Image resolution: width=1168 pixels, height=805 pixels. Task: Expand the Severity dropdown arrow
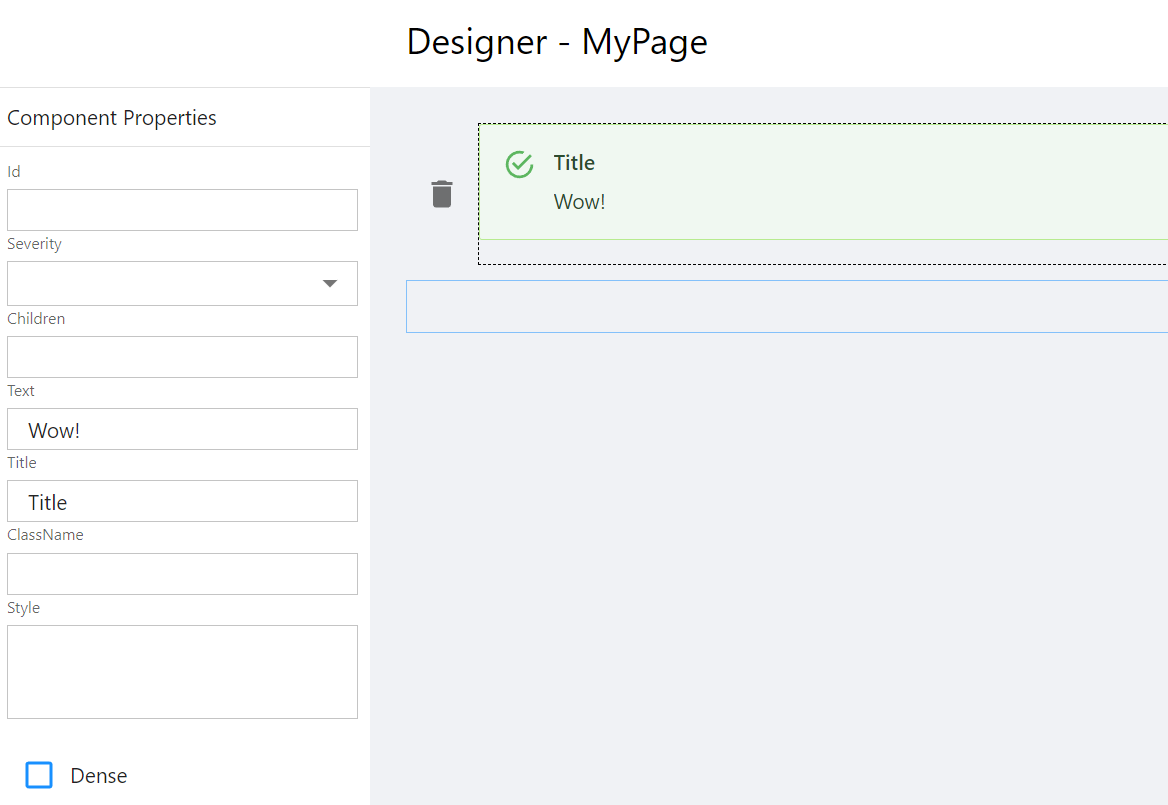(330, 283)
